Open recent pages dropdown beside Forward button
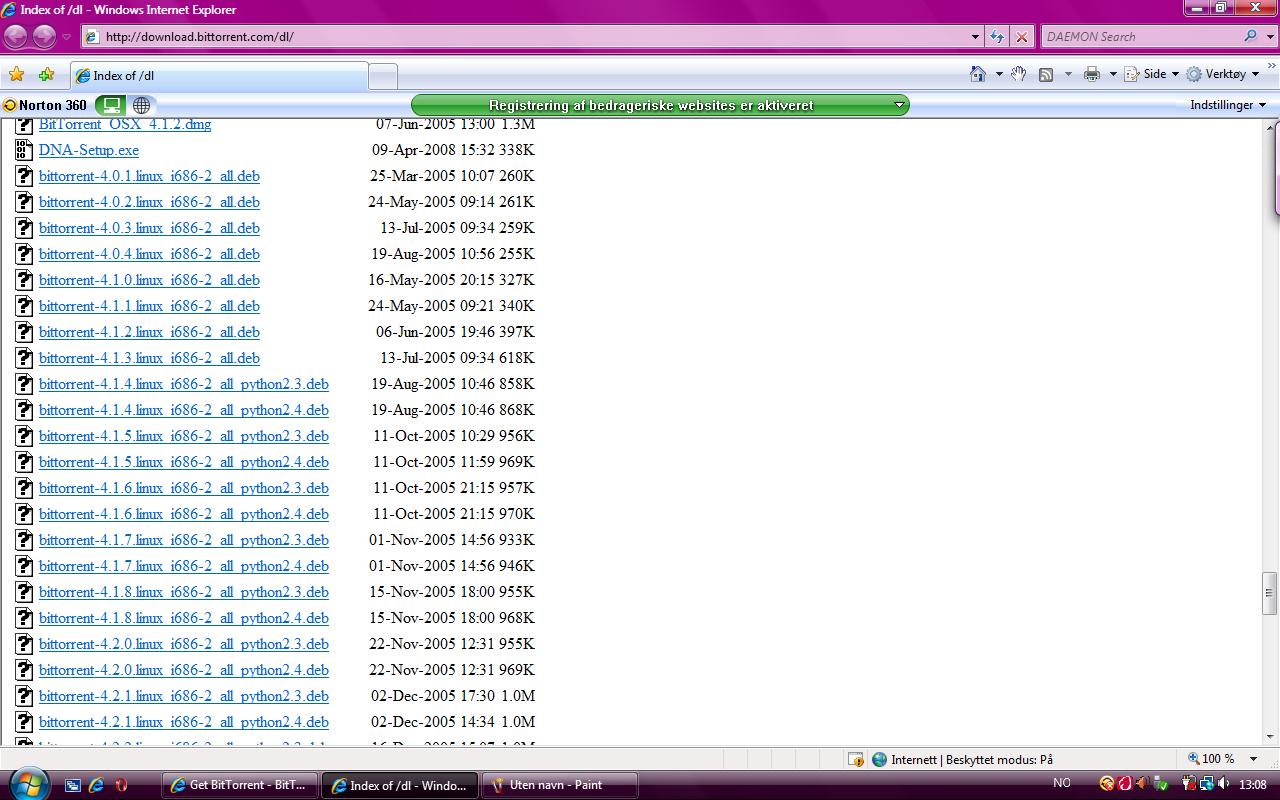The height and width of the screenshot is (800, 1280). pos(67,37)
